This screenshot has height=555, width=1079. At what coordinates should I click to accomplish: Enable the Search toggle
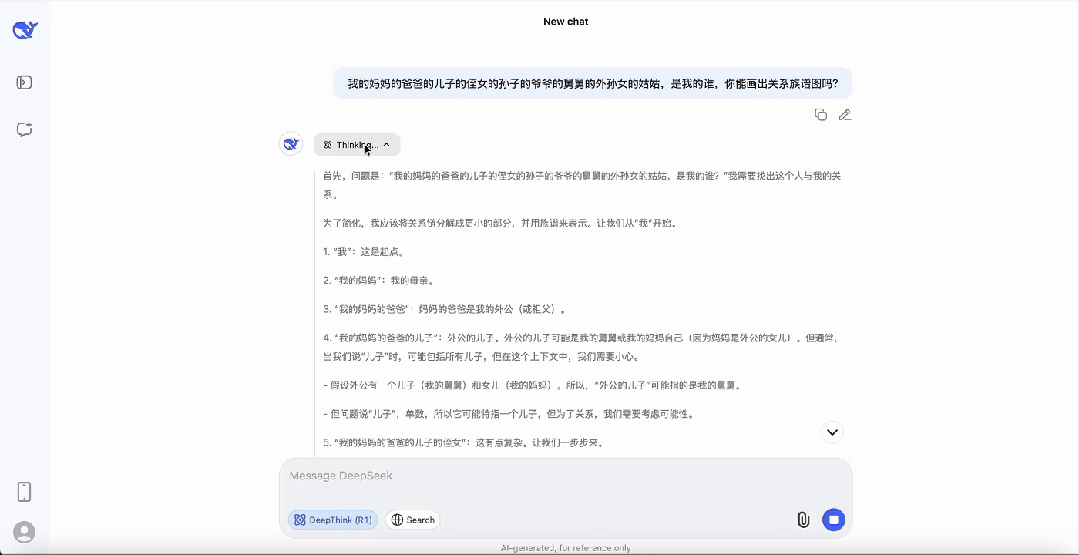413,520
